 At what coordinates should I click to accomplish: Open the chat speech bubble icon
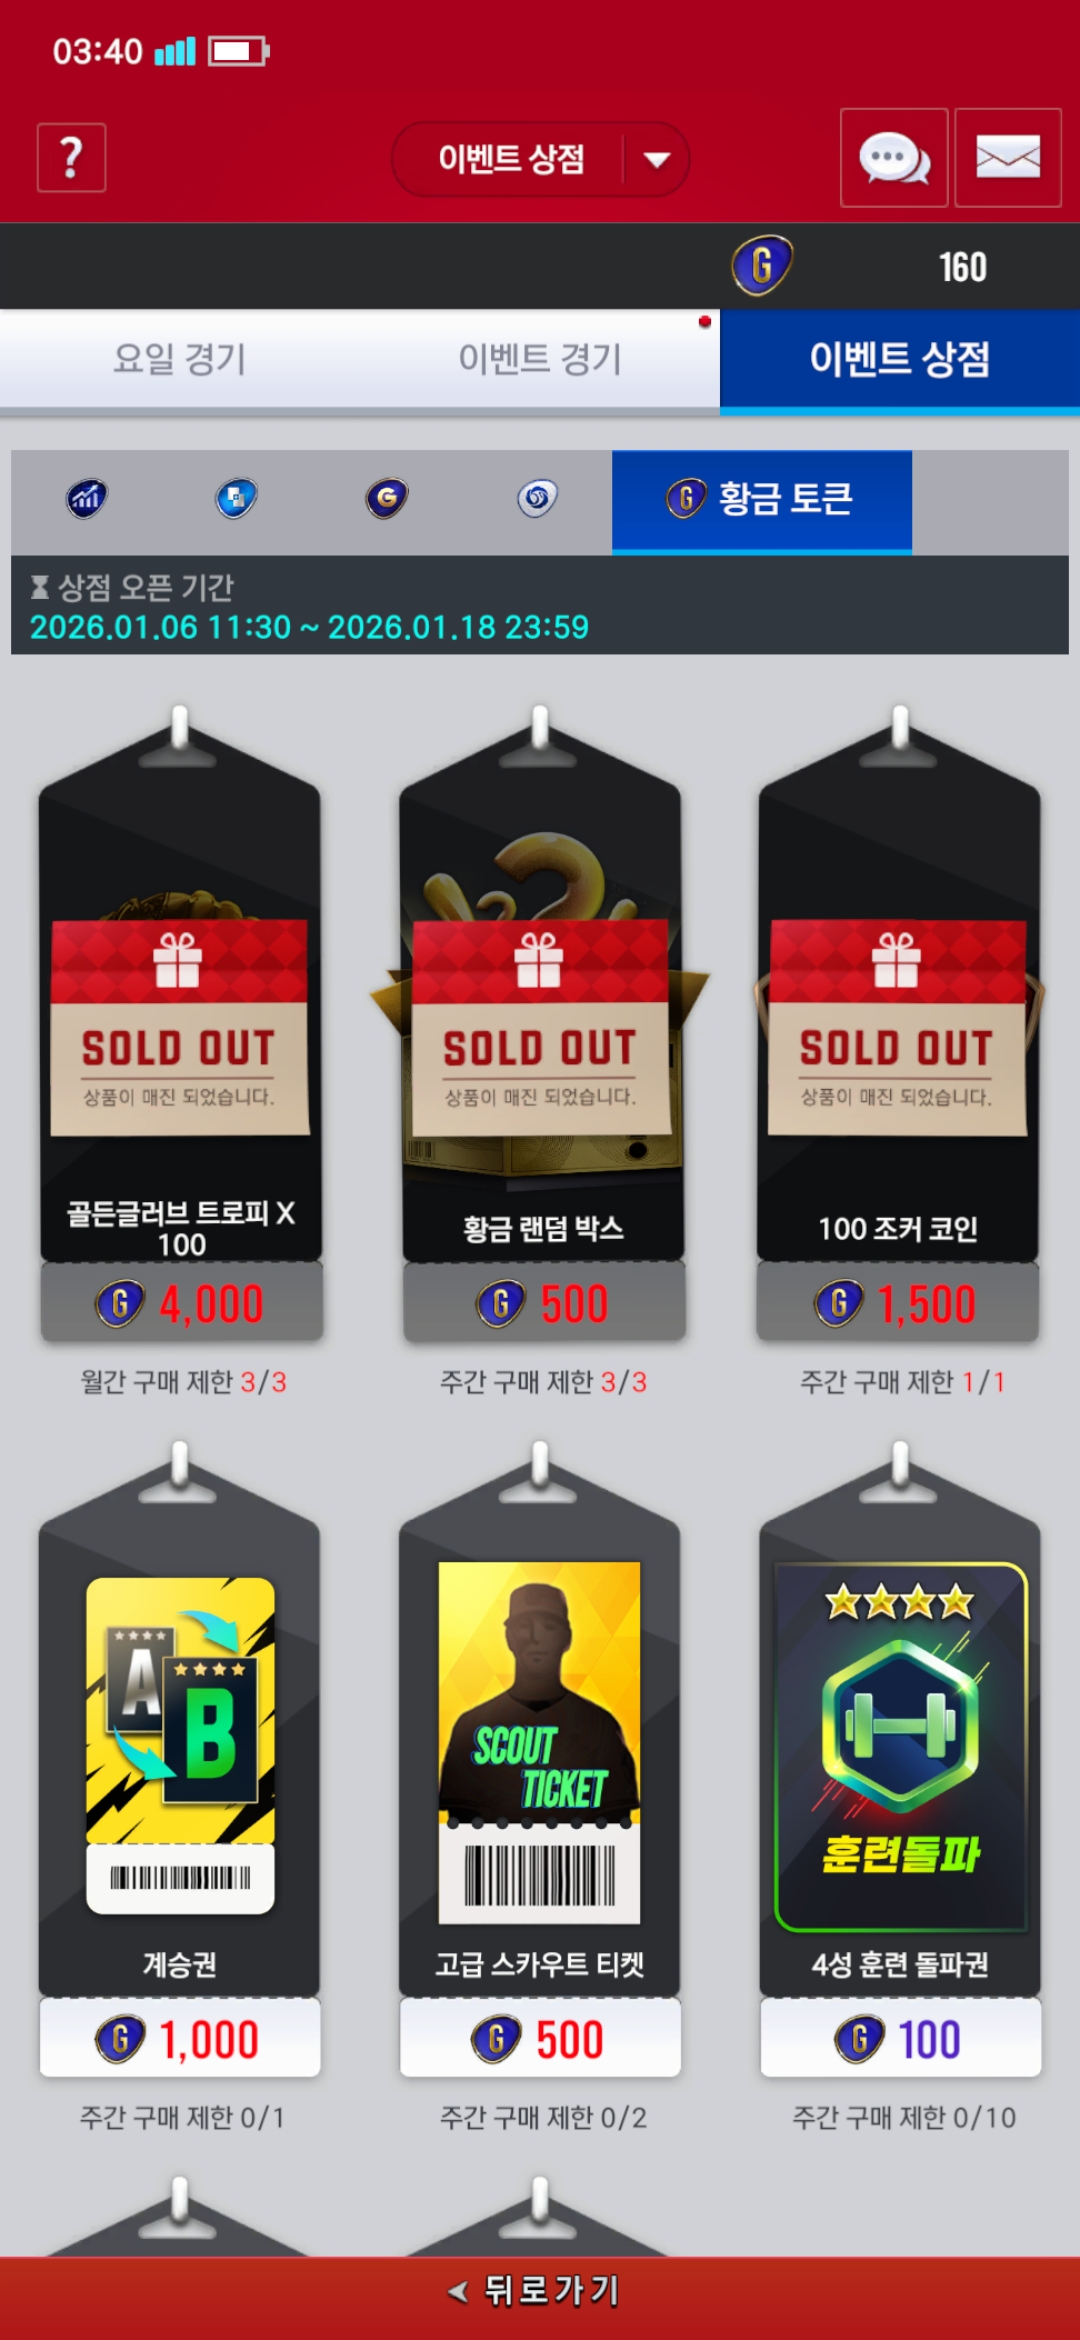point(894,158)
